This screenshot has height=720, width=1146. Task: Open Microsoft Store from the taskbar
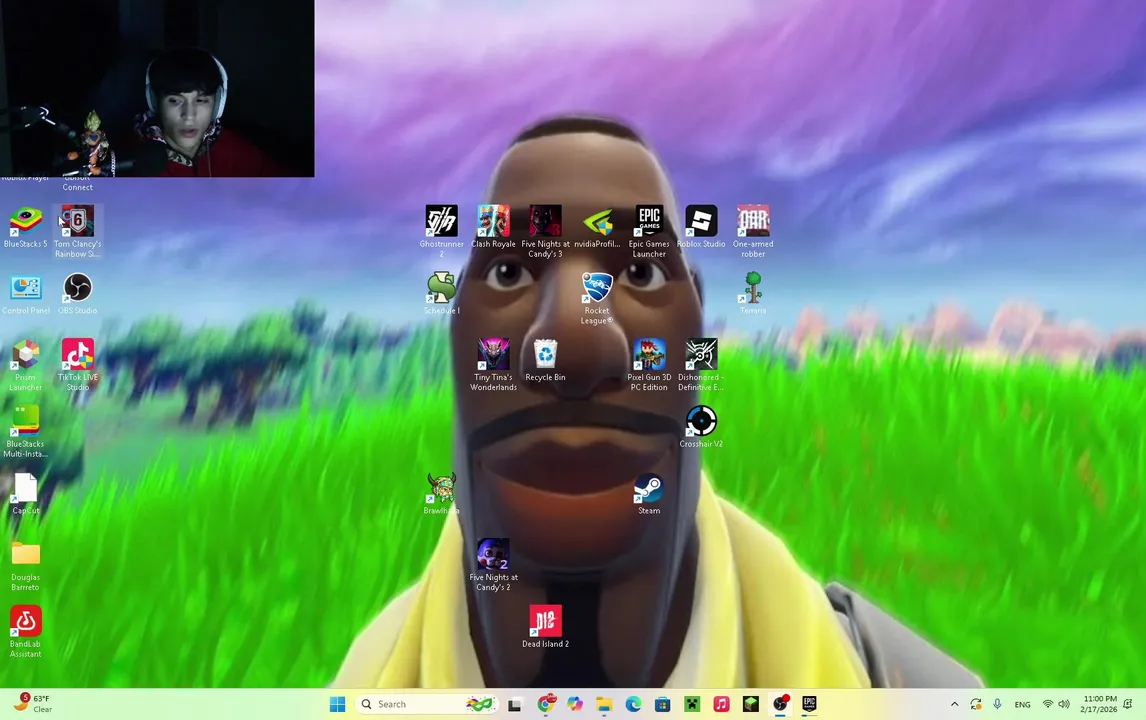[662, 704]
